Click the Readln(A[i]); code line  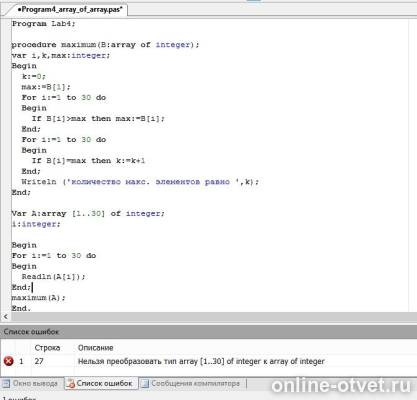pyautogui.click(x=53, y=277)
